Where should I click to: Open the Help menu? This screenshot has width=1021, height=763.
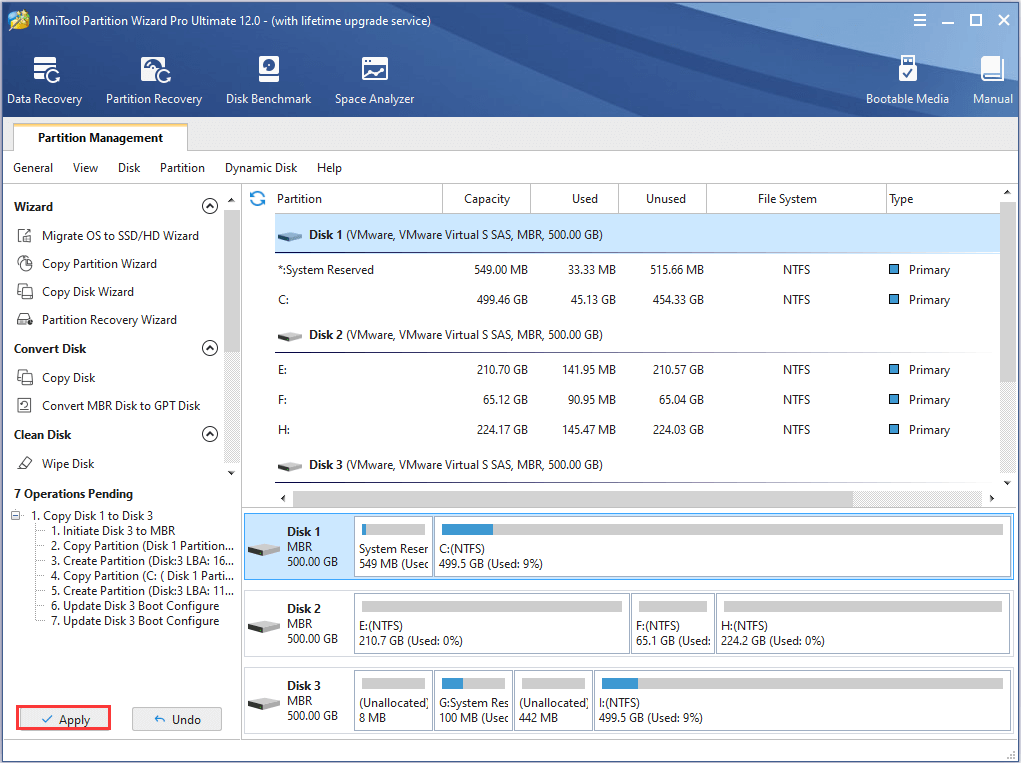329,168
